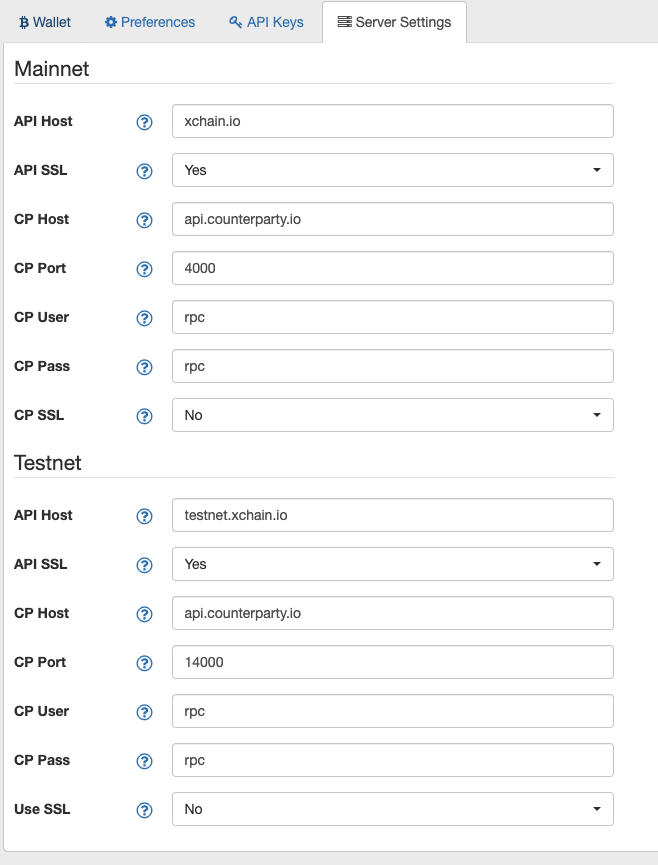The height and width of the screenshot is (865, 658).
Task: Open the Mainnet CP SSL dropdown
Action: (x=393, y=415)
